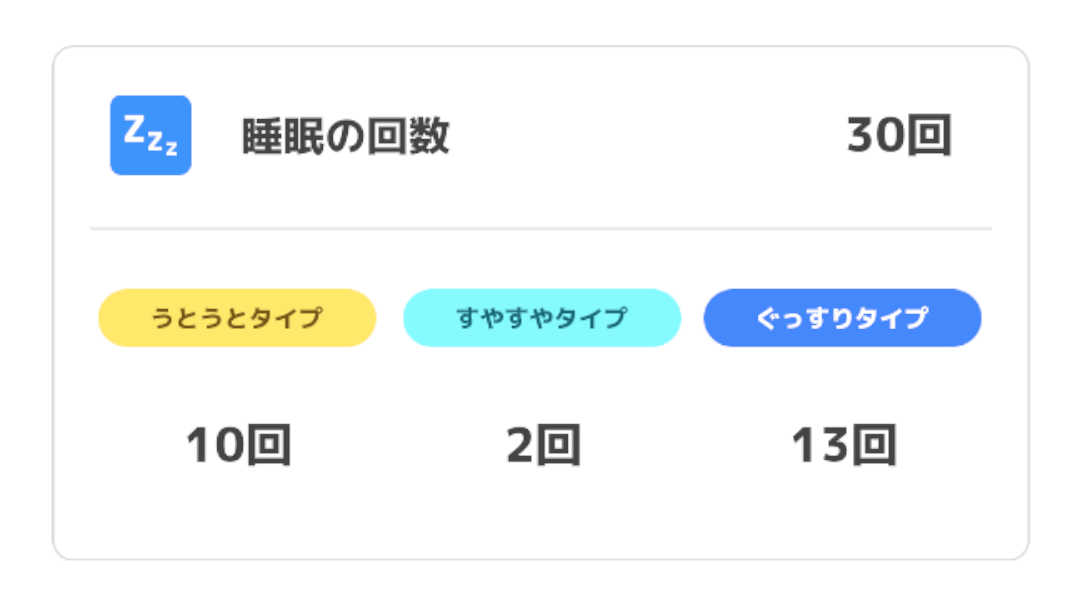Click the 2回 count under すやすやタイプ
This screenshot has width=1080, height=595.
[x=543, y=445]
